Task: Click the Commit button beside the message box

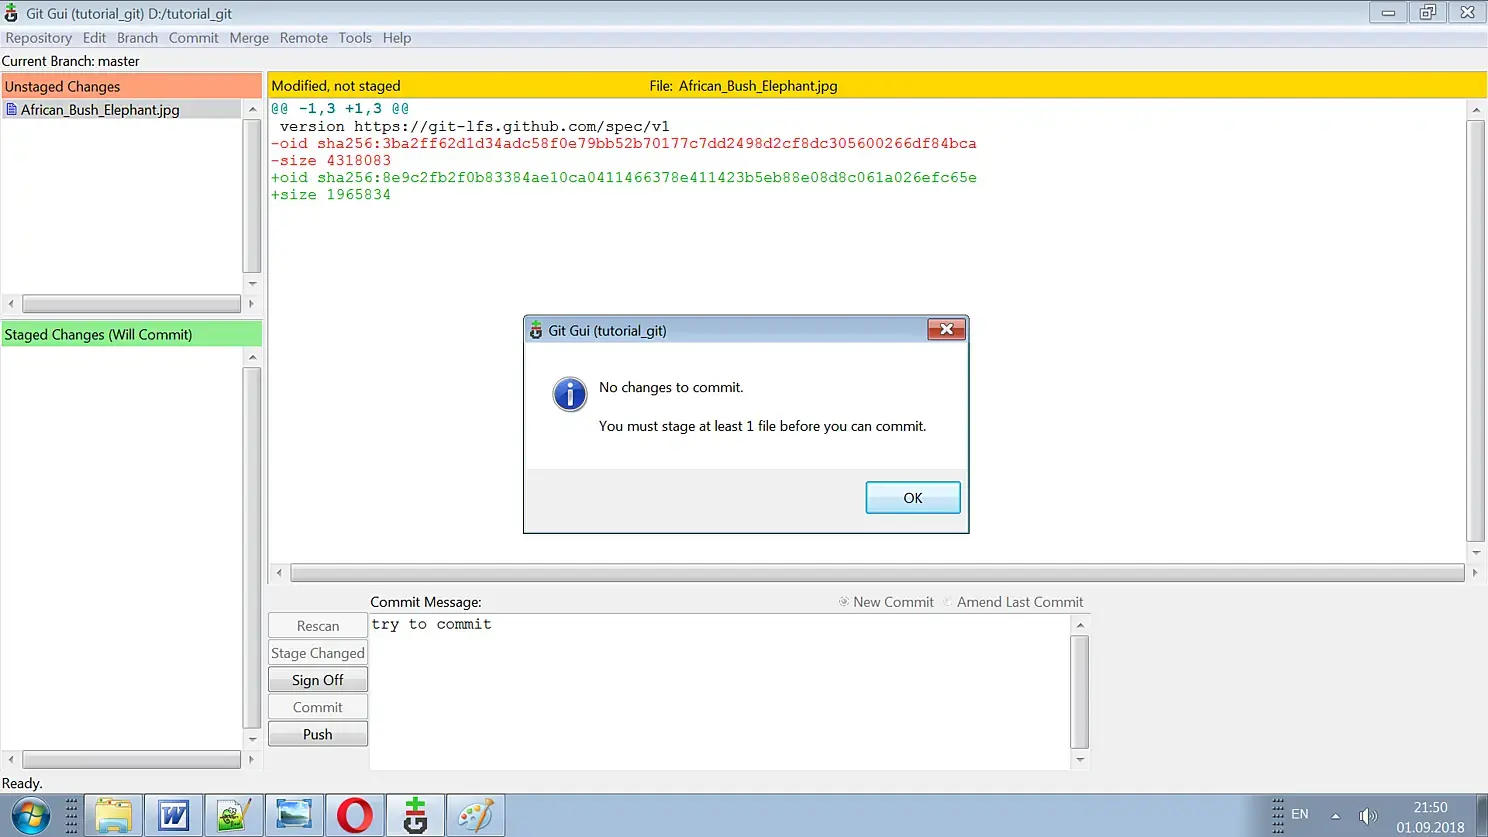Action: click(318, 707)
